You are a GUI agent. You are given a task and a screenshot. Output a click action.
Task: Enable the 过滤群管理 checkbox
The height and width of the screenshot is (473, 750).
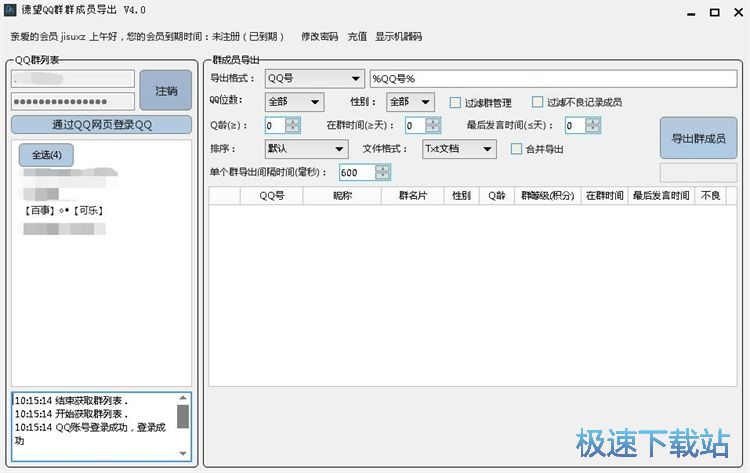pos(456,102)
